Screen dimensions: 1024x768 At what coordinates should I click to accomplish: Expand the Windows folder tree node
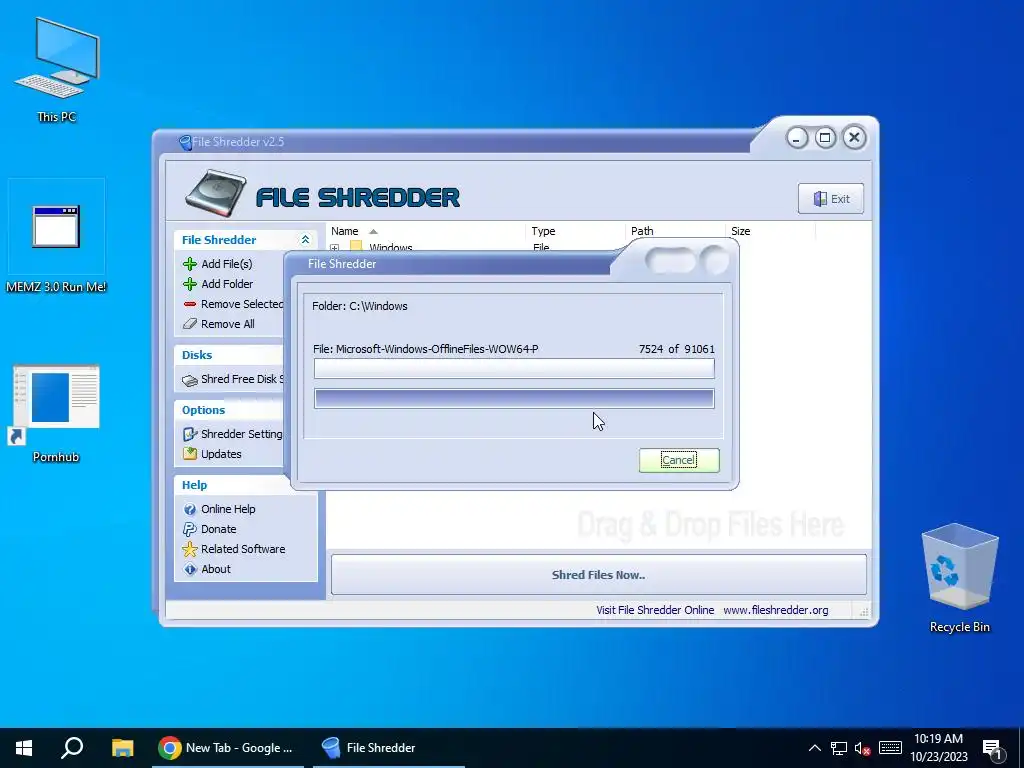[335, 248]
